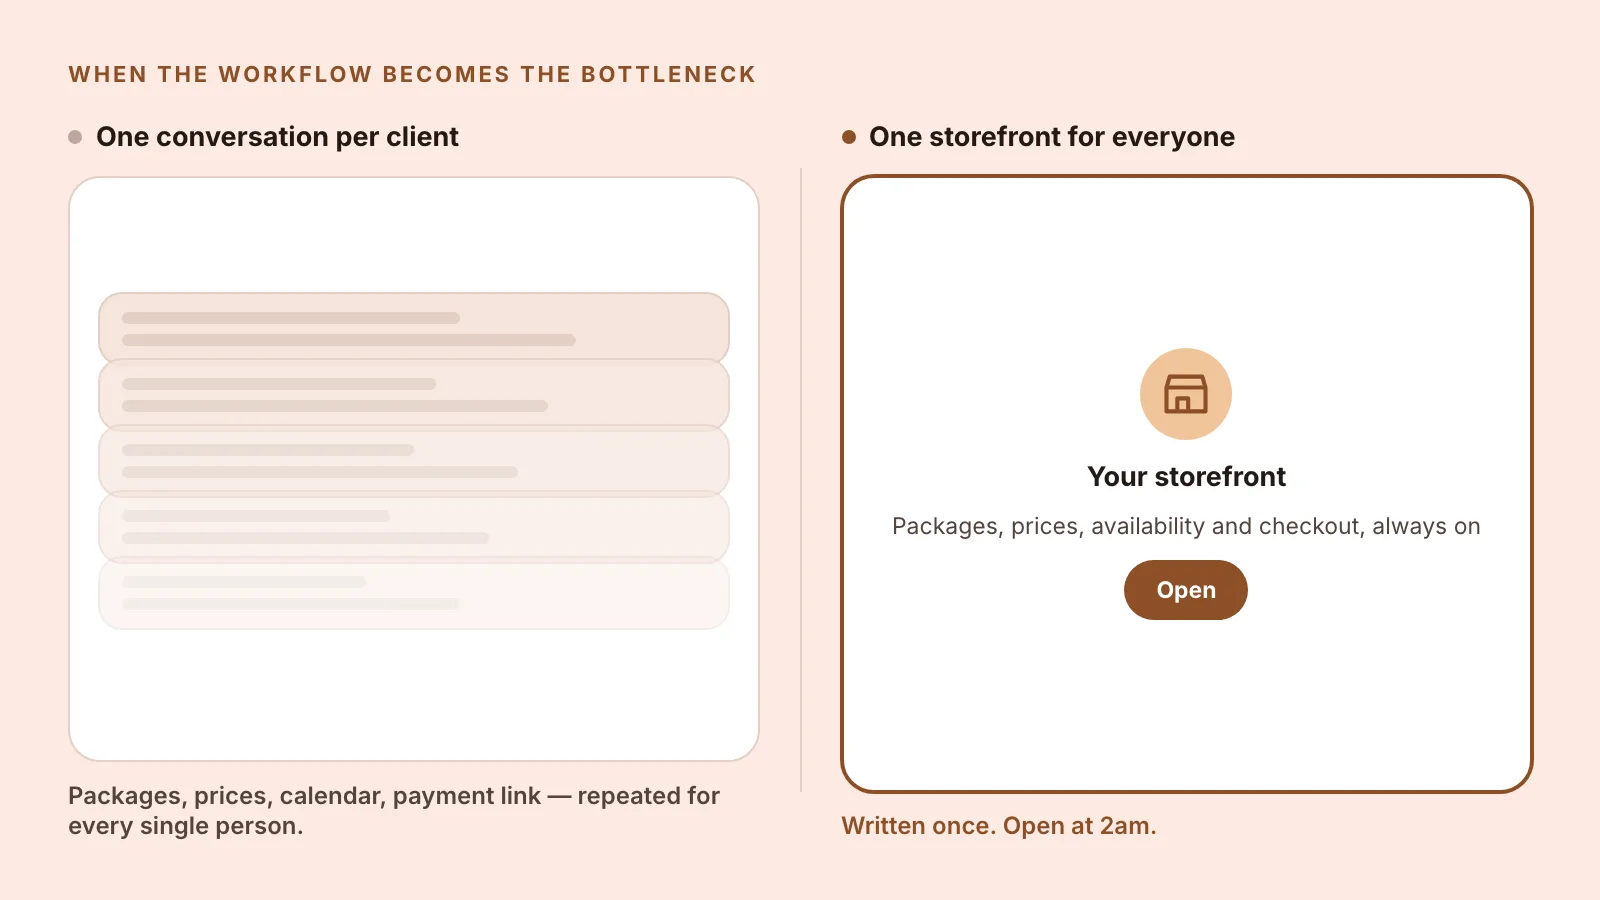Select the second conversation placeholder card

coord(414,394)
